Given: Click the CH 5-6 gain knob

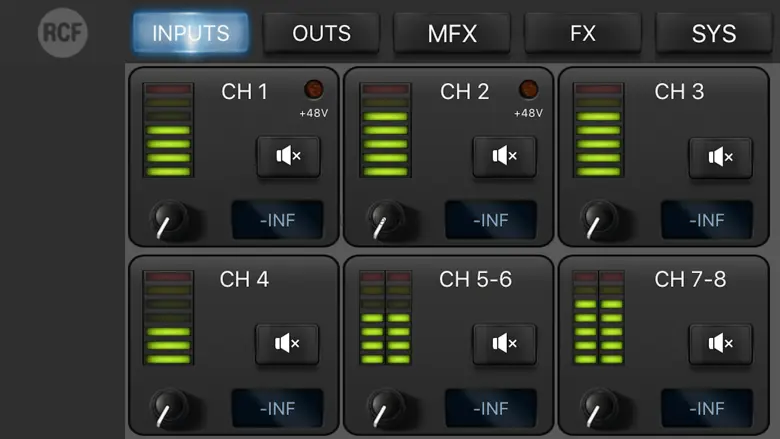Looking at the screenshot, I should (386, 407).
